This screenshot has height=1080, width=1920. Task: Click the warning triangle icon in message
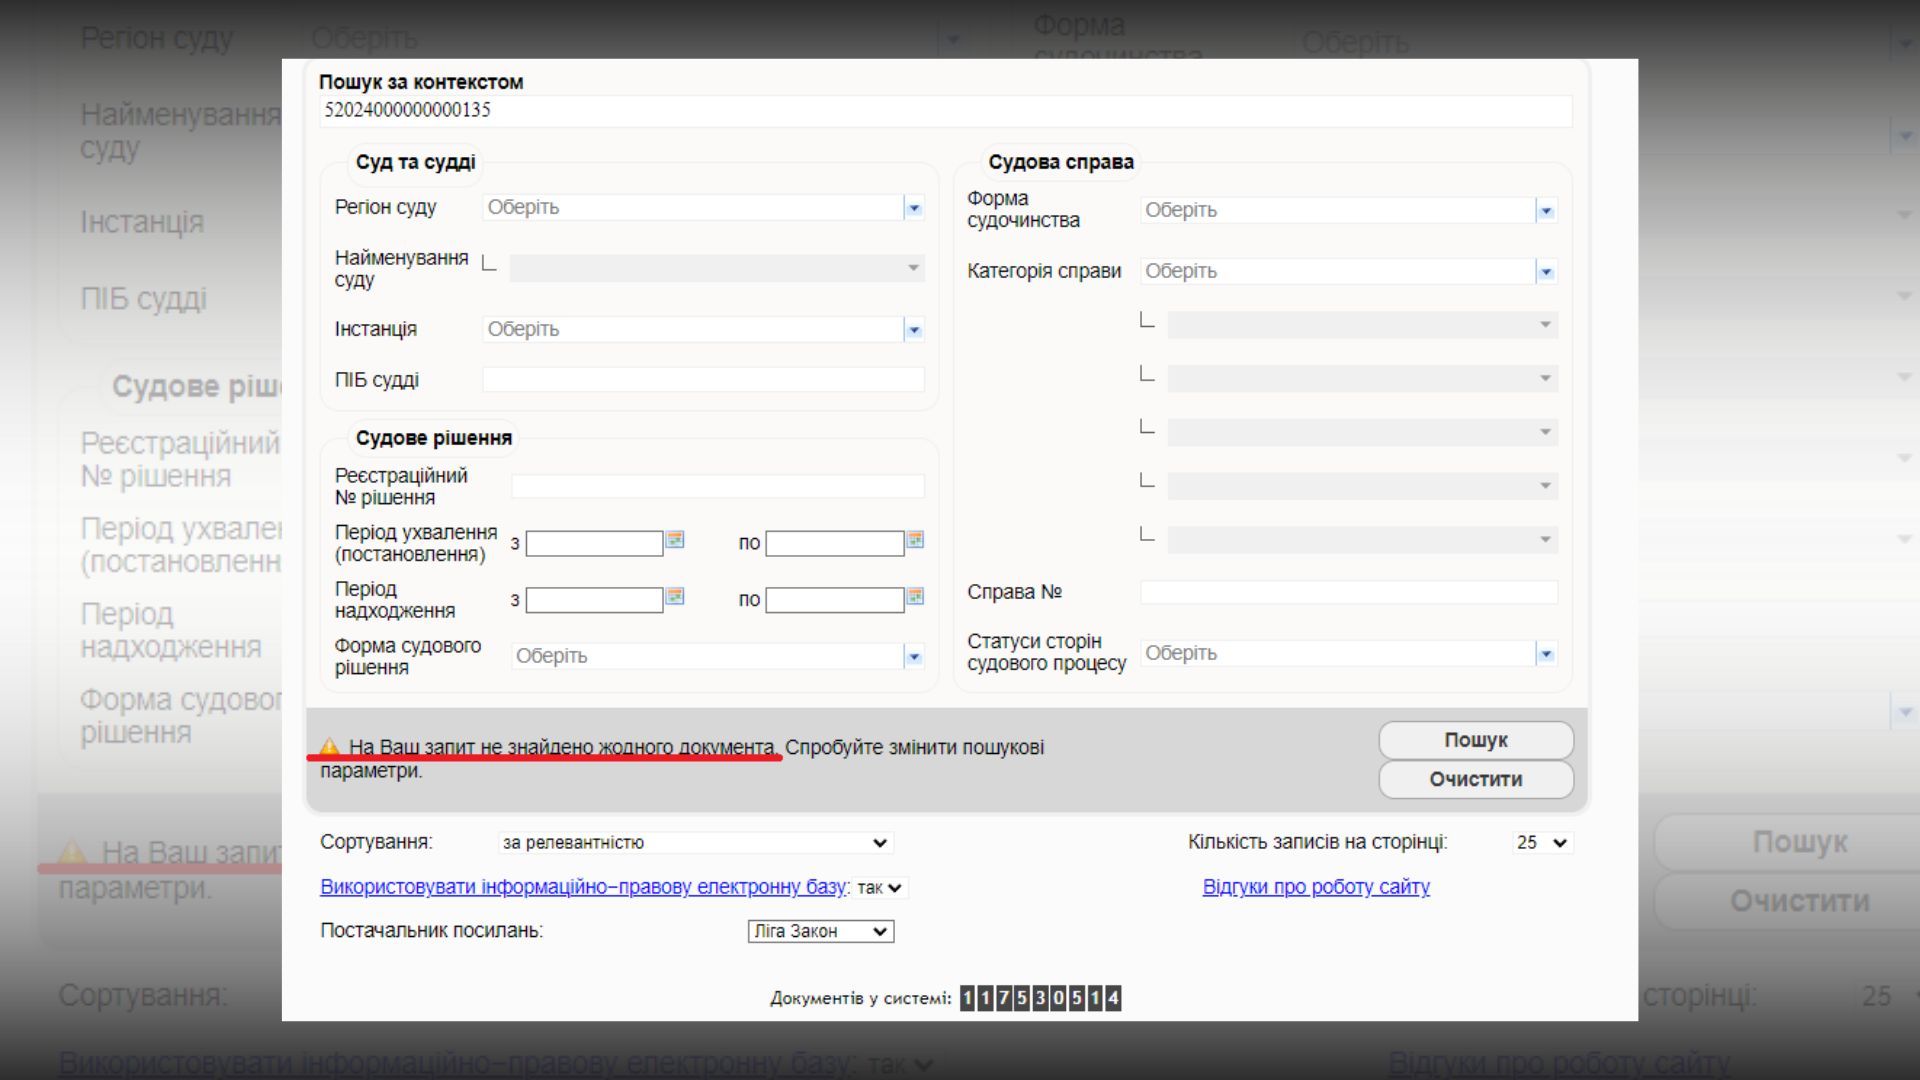point(330,746)
